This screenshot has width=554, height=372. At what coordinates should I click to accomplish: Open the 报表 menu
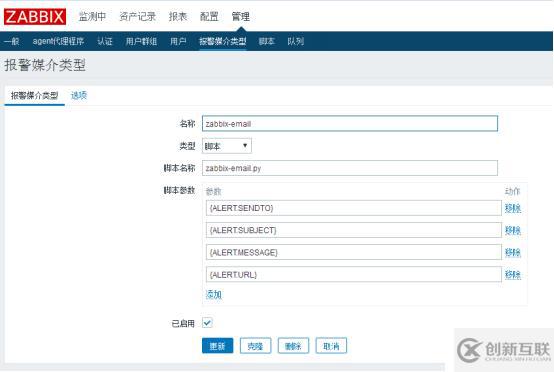tap(178, 16)
